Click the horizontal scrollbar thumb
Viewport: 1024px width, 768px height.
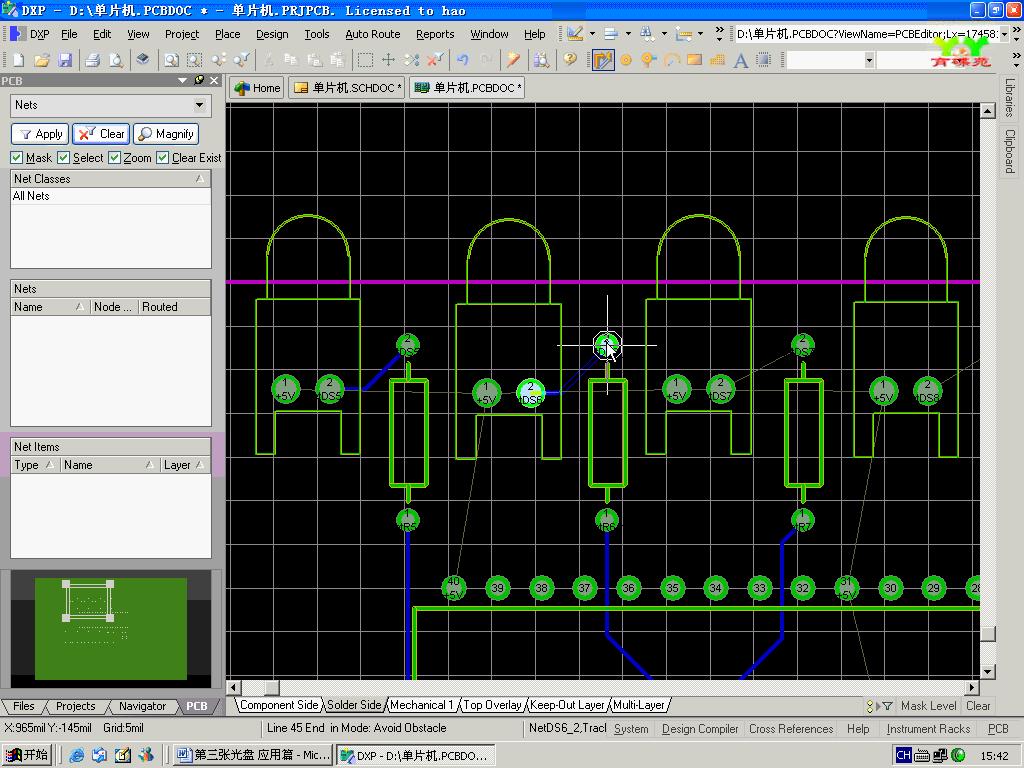tap(271, 688)
